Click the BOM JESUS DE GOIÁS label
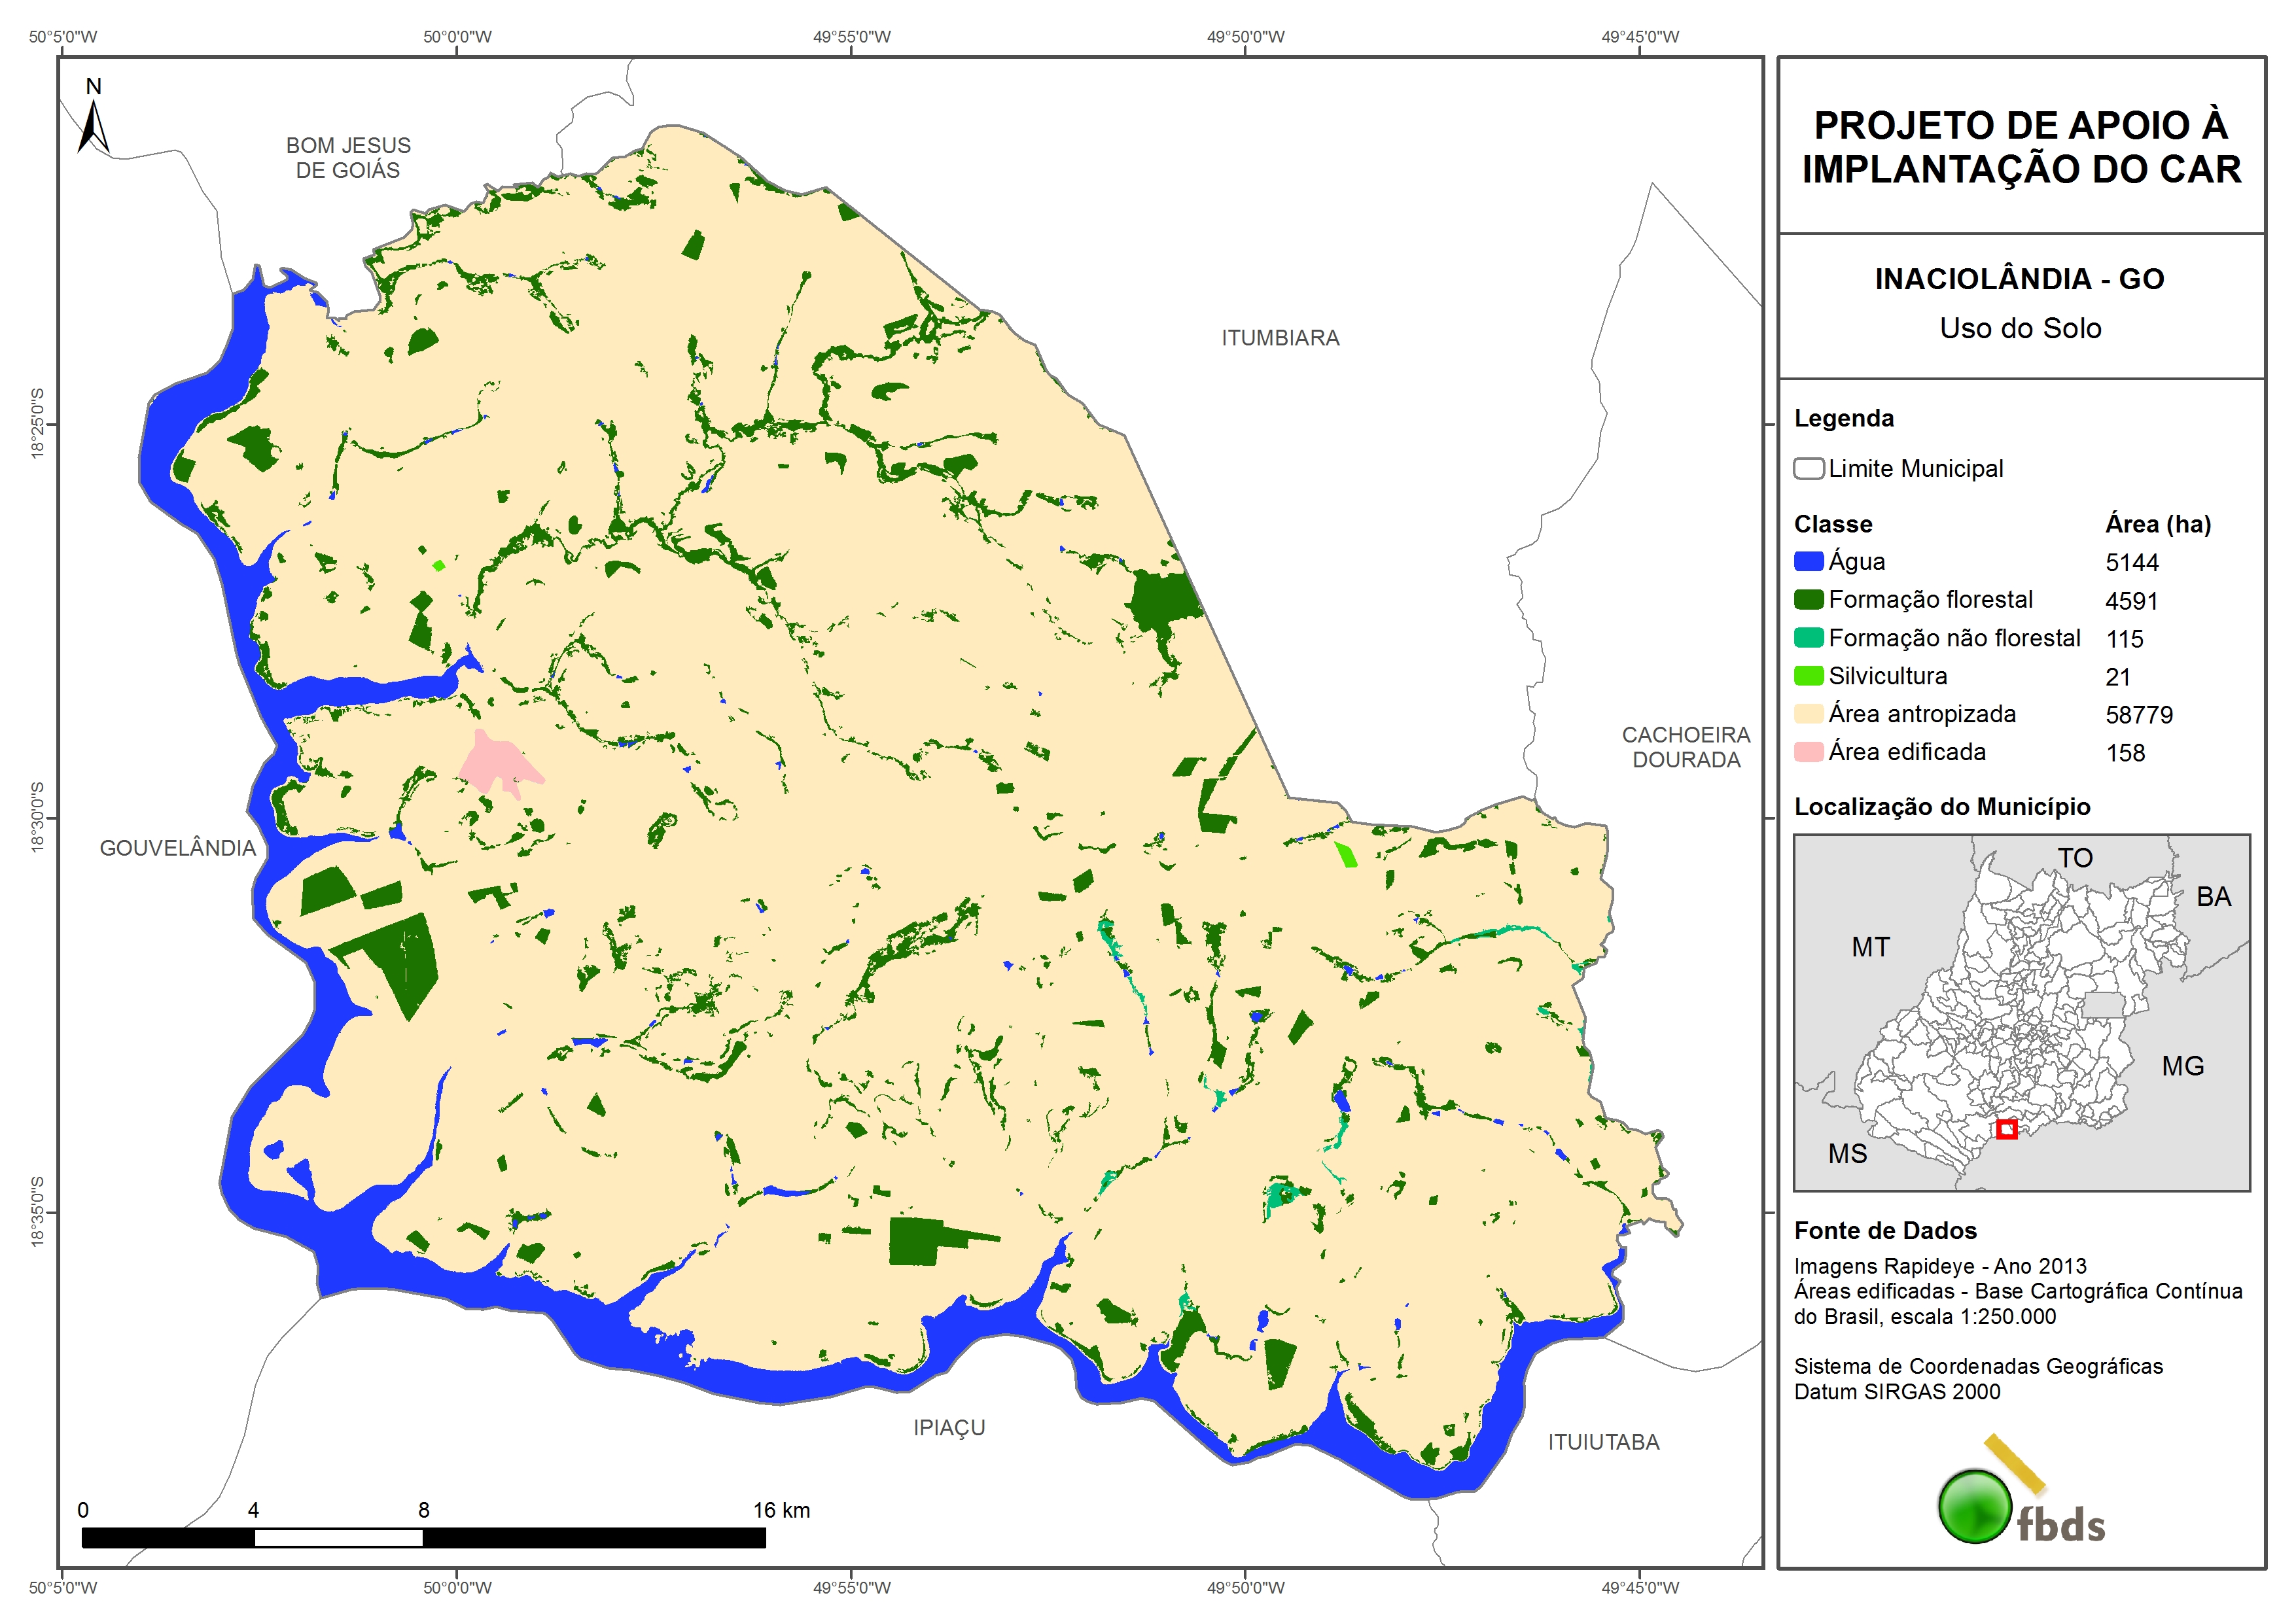 click(x=348, y=158)
